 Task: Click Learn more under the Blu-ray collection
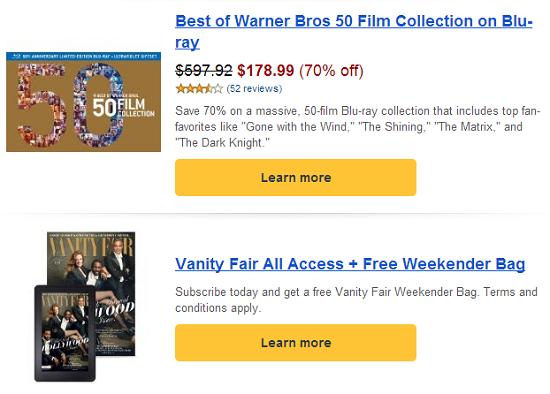tap(296, 178)
